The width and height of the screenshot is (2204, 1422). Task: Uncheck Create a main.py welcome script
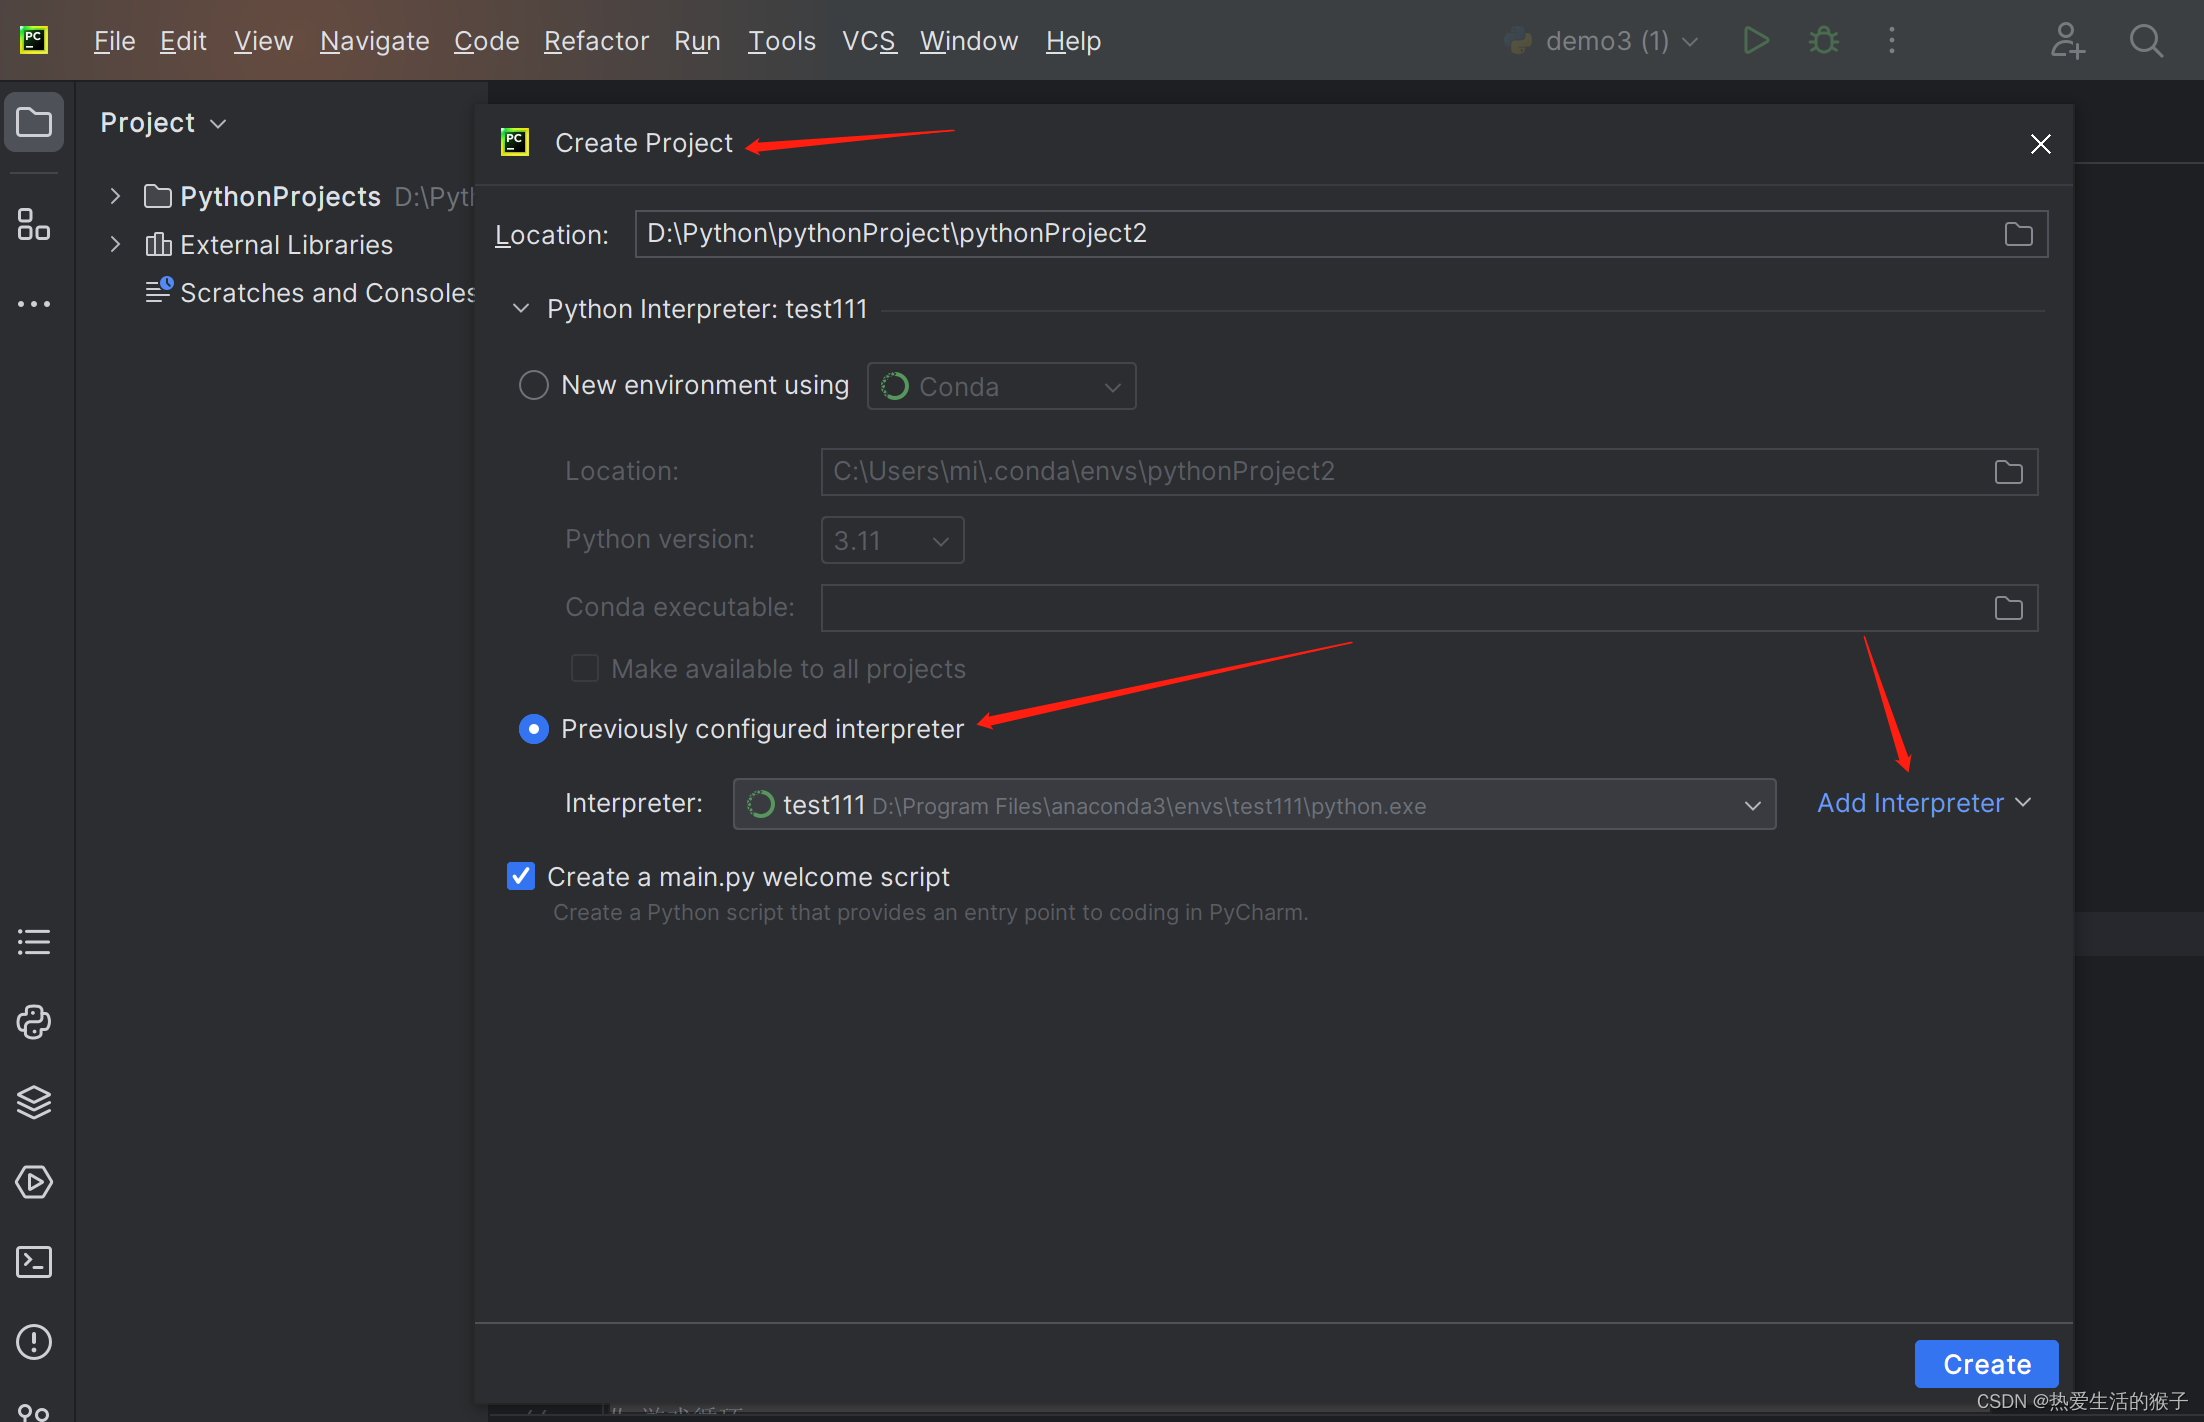[x=521, y=876]
